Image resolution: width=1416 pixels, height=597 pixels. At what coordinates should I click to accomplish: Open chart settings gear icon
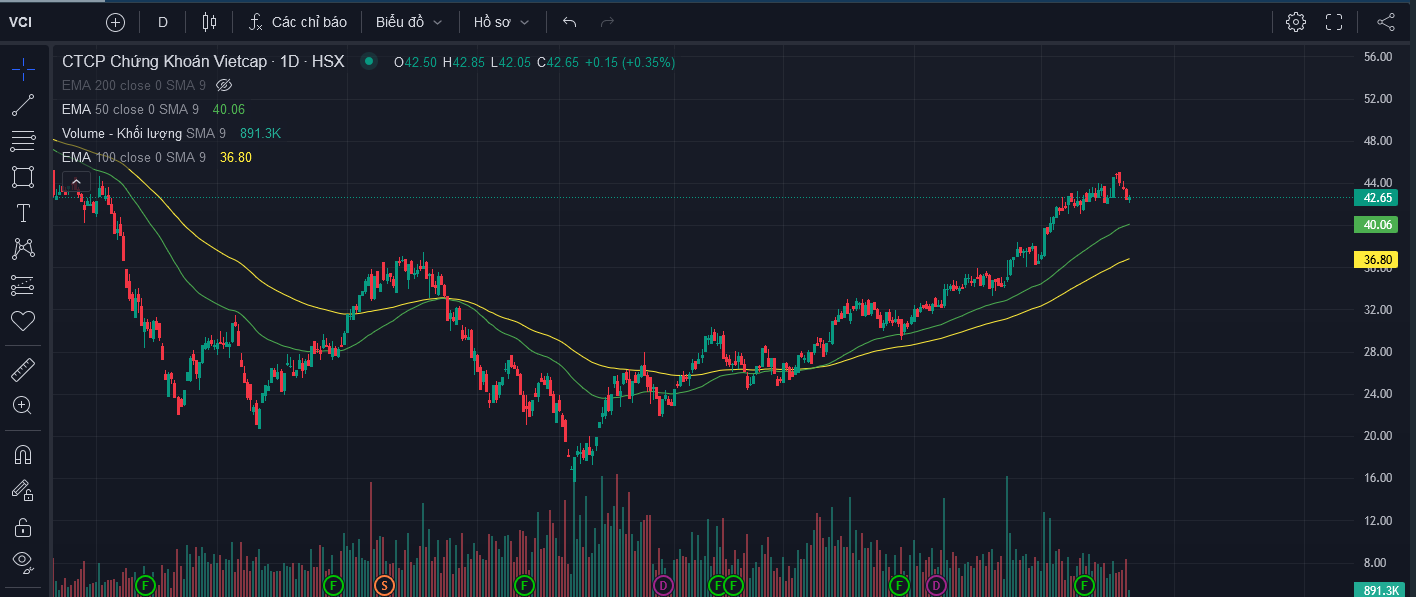pyautogui.click(x=1296, y=22)
